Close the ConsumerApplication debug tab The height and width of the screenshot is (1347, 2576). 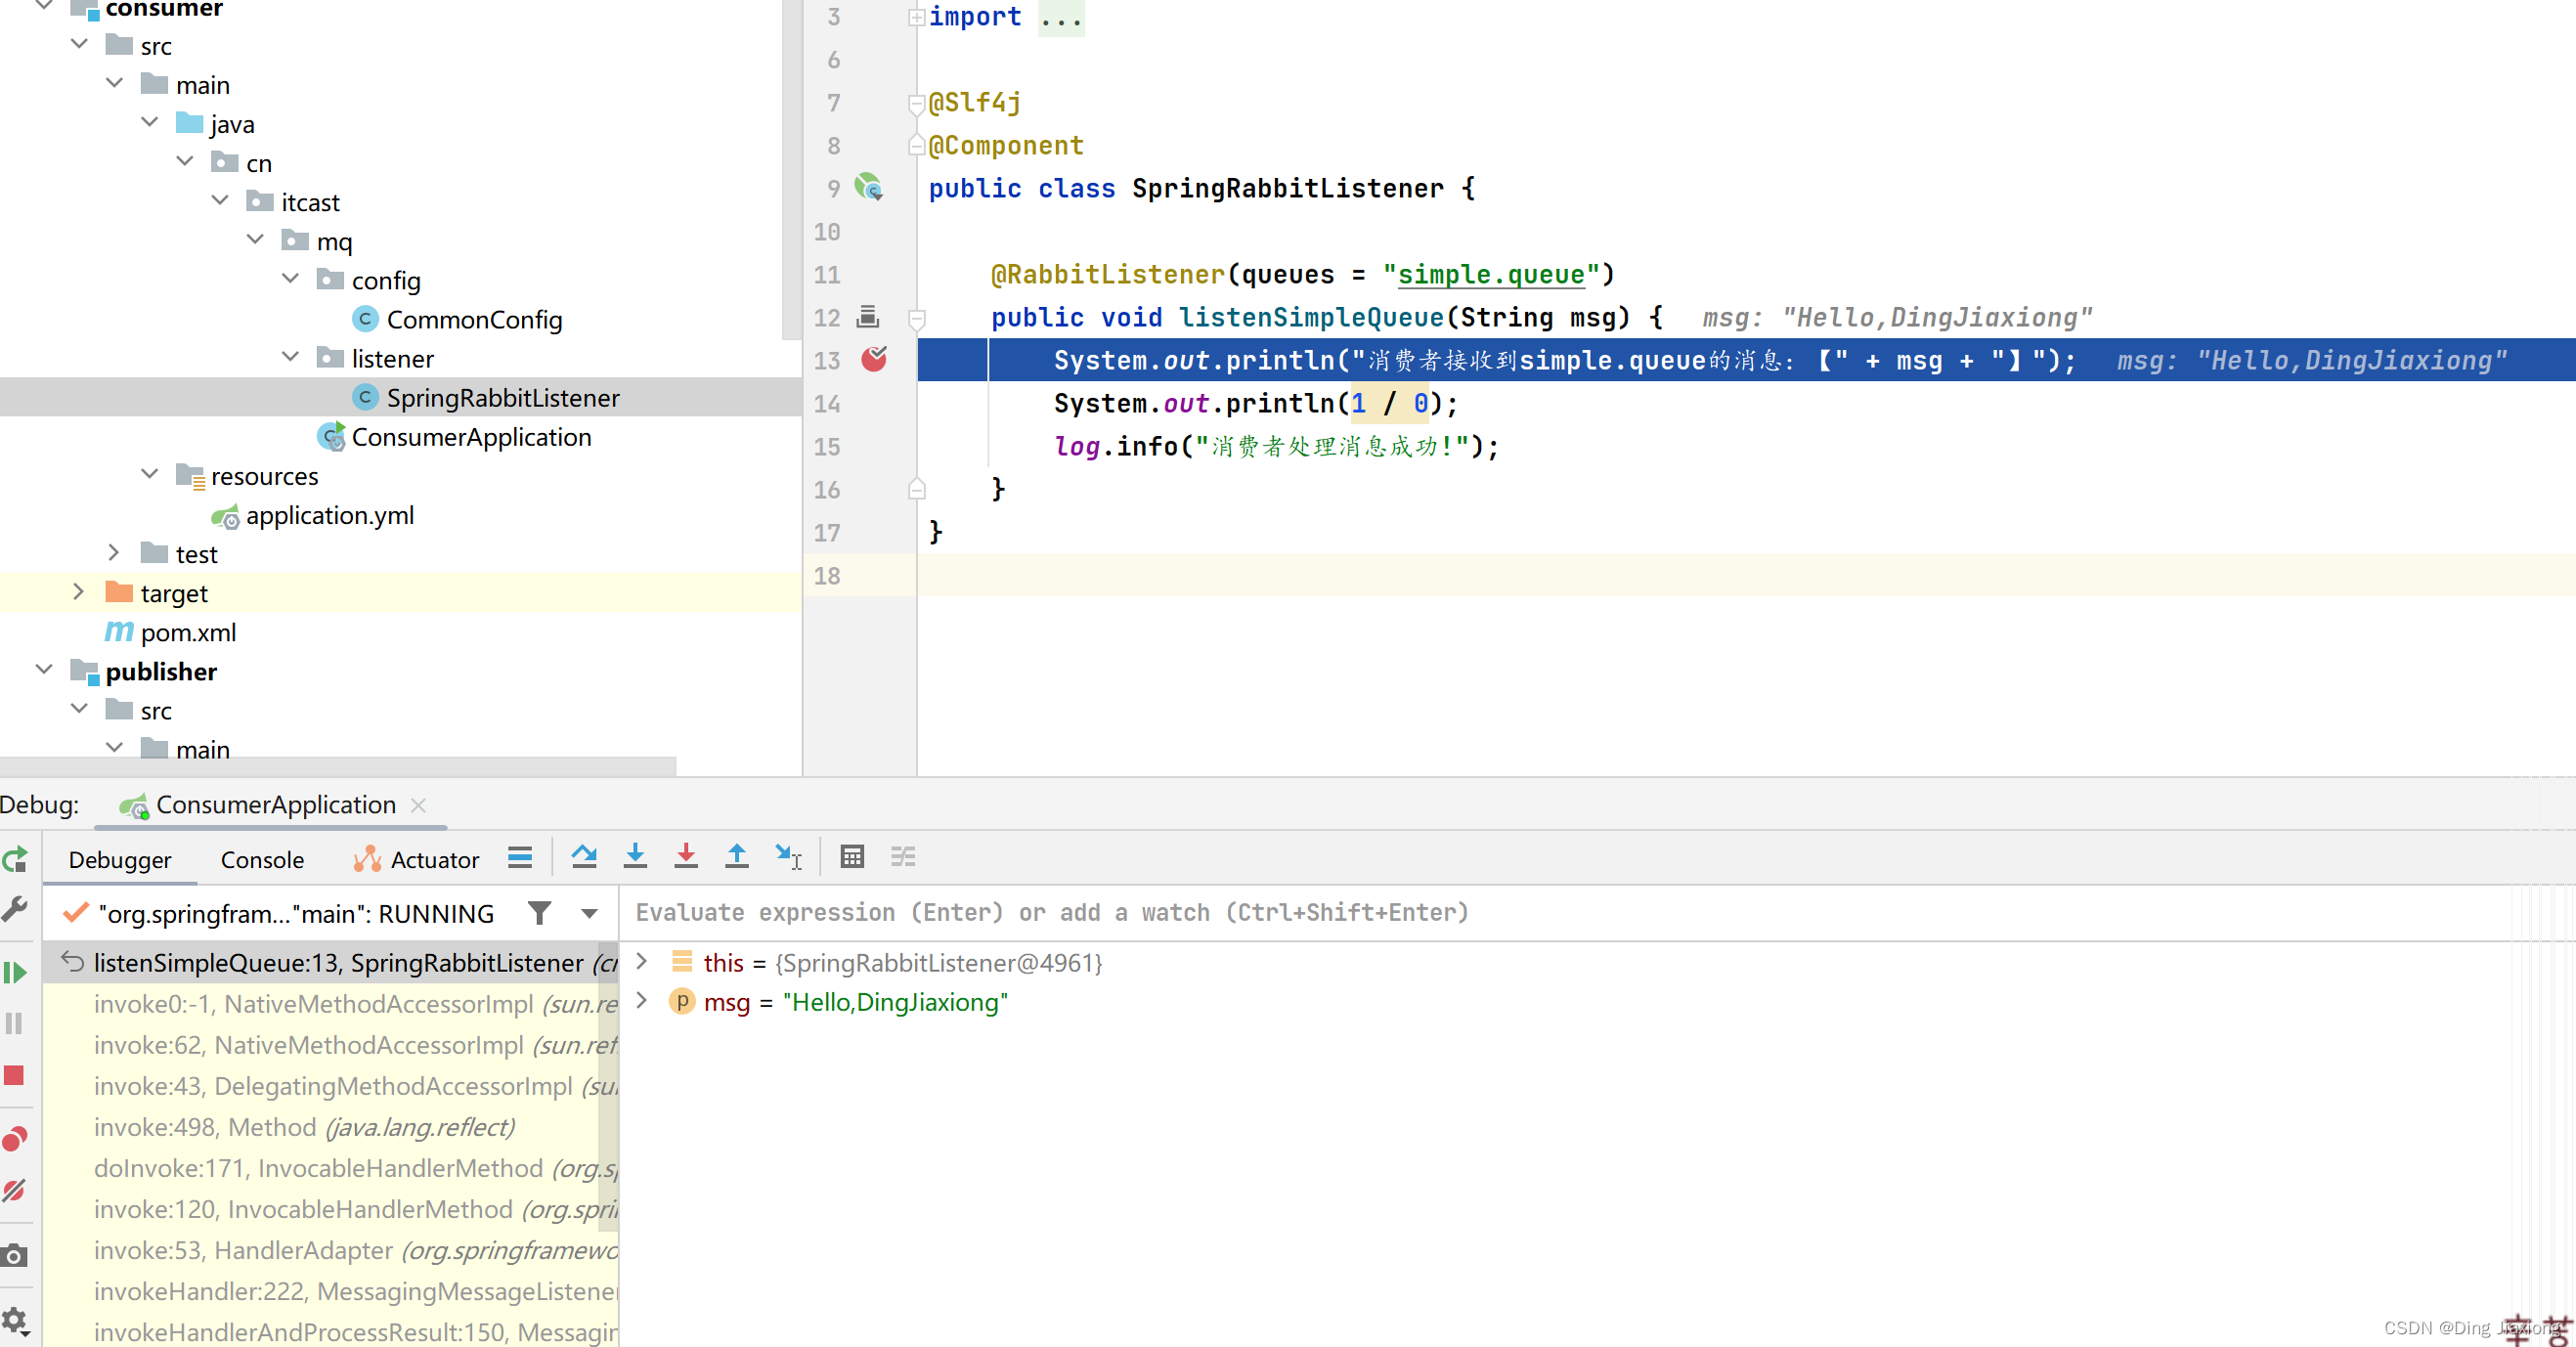point(419,805)
